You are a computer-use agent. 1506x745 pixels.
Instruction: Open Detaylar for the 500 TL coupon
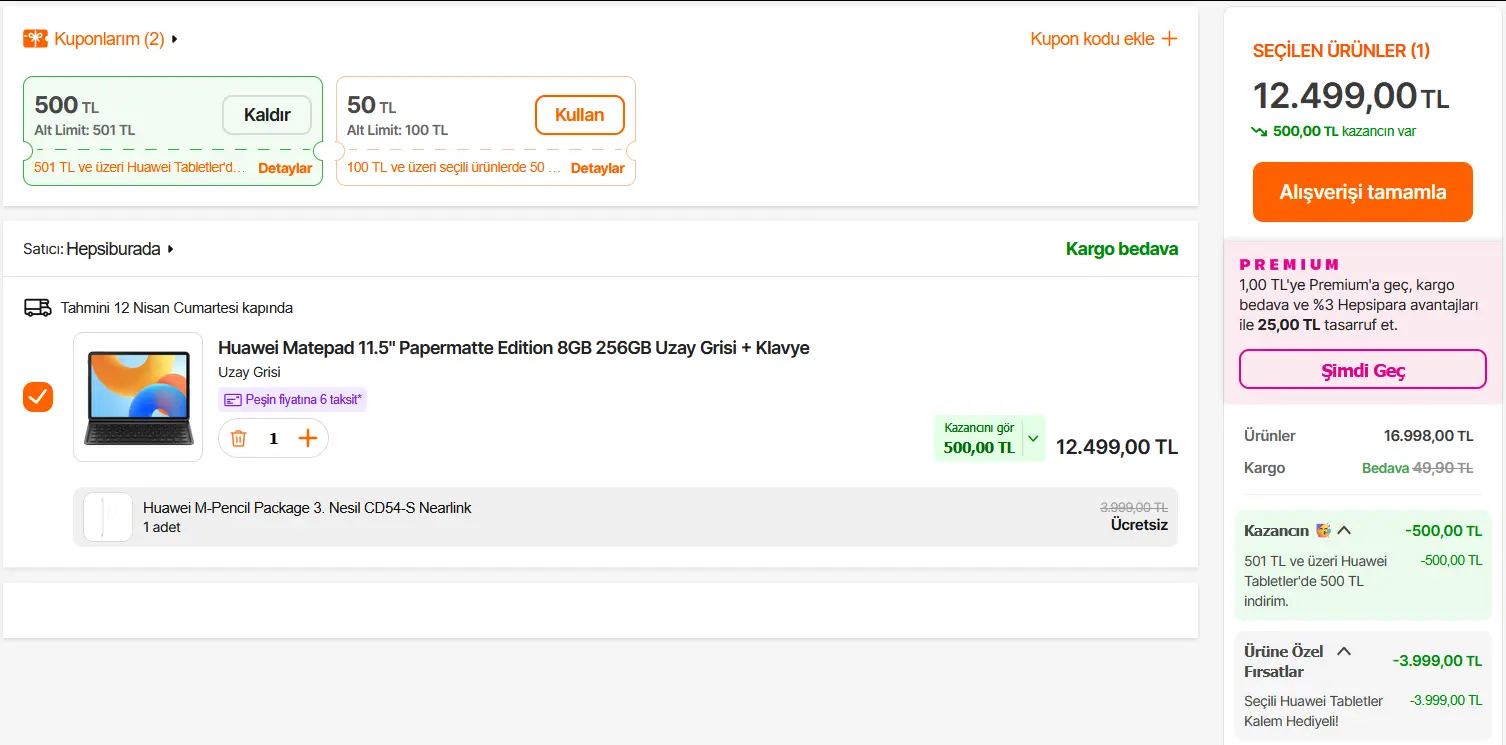[x=285, y=168]
